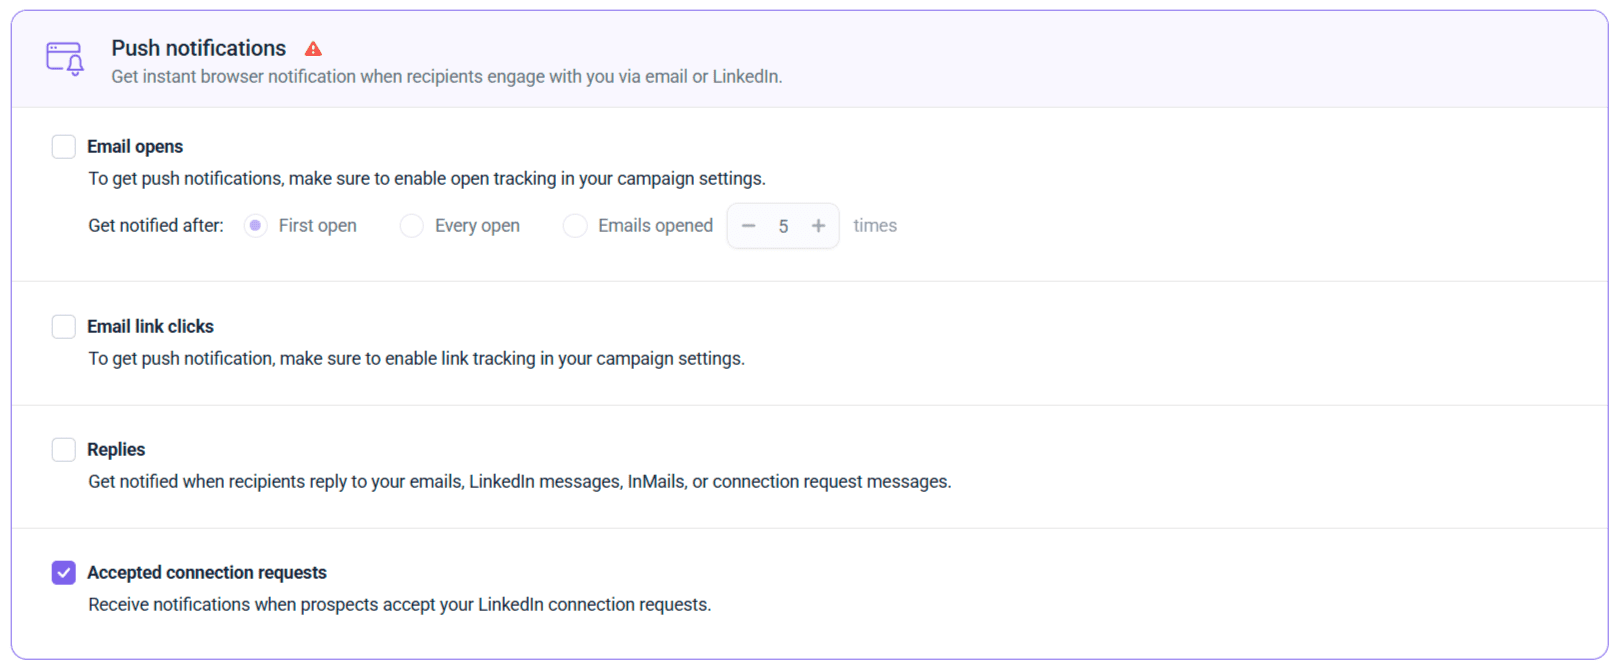Increase open count with plus icon
Image resolution: width=1618 pixels, height=672 pixels.
(818, 226)
